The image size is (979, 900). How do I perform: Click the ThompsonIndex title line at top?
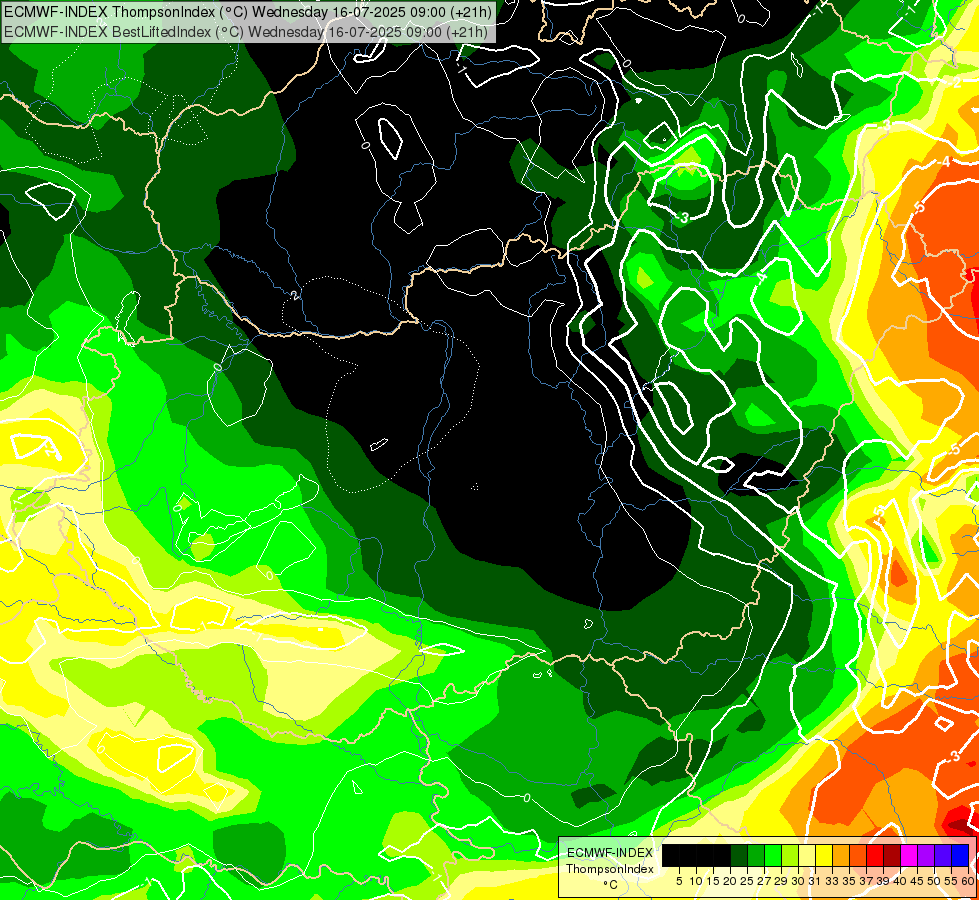(x=248, y=11)
